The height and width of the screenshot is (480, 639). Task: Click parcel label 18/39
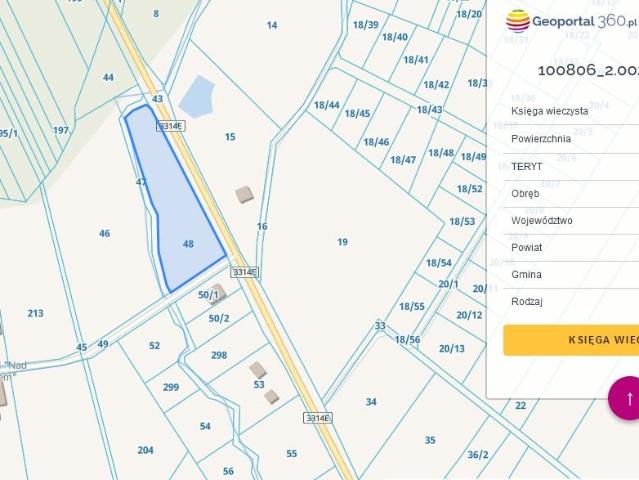coord(366,25)
